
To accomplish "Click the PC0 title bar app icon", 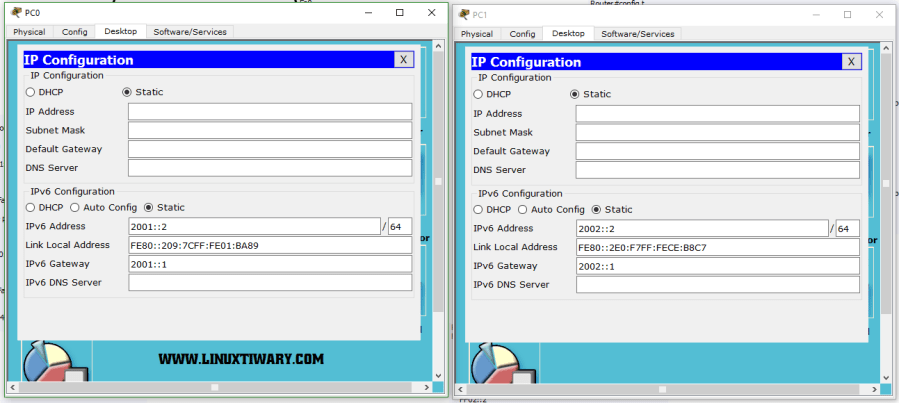I will 16,12.
